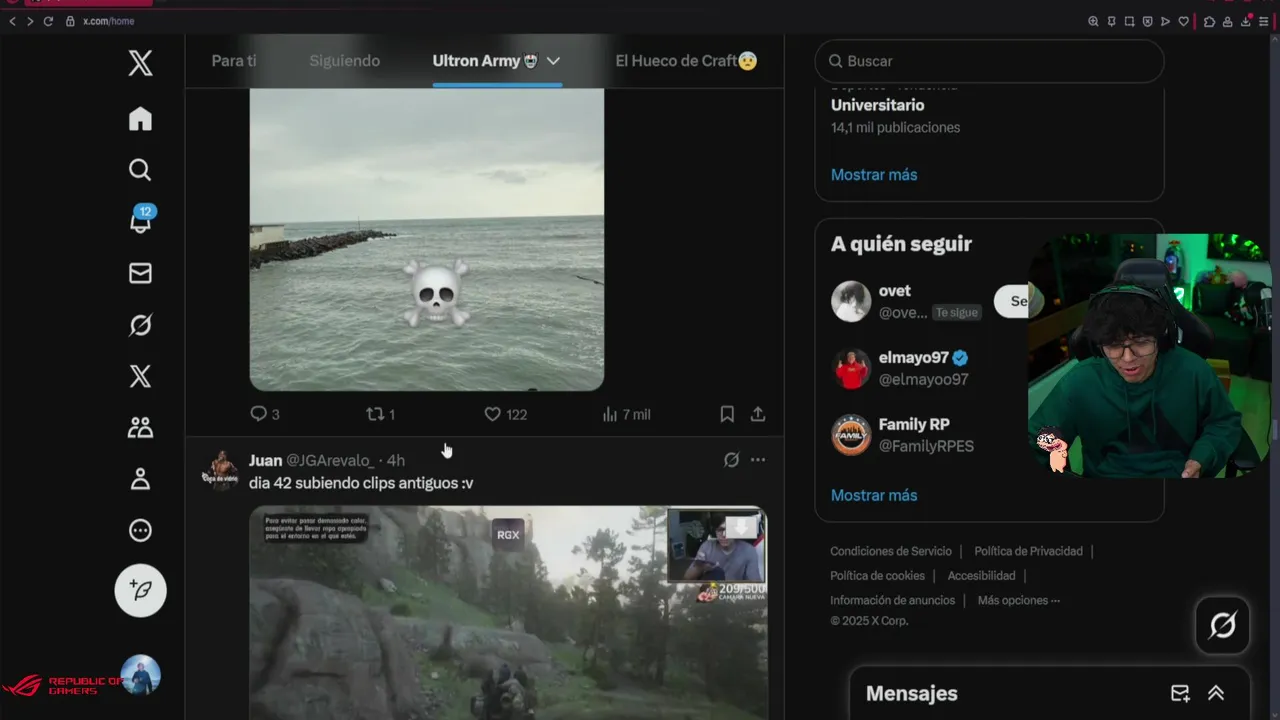Click Mostrar más under trends
The image size is (1280, 720).
click(874, 174)
